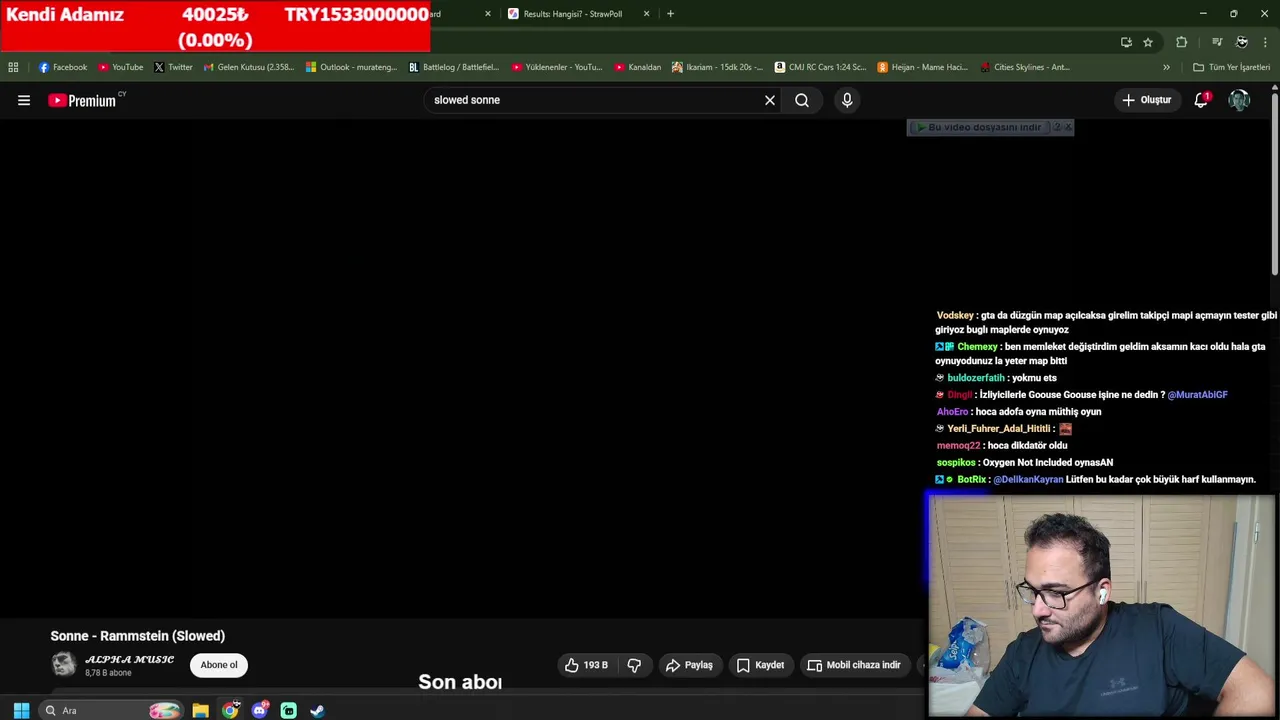Open Discord from the taskbar

260,710
